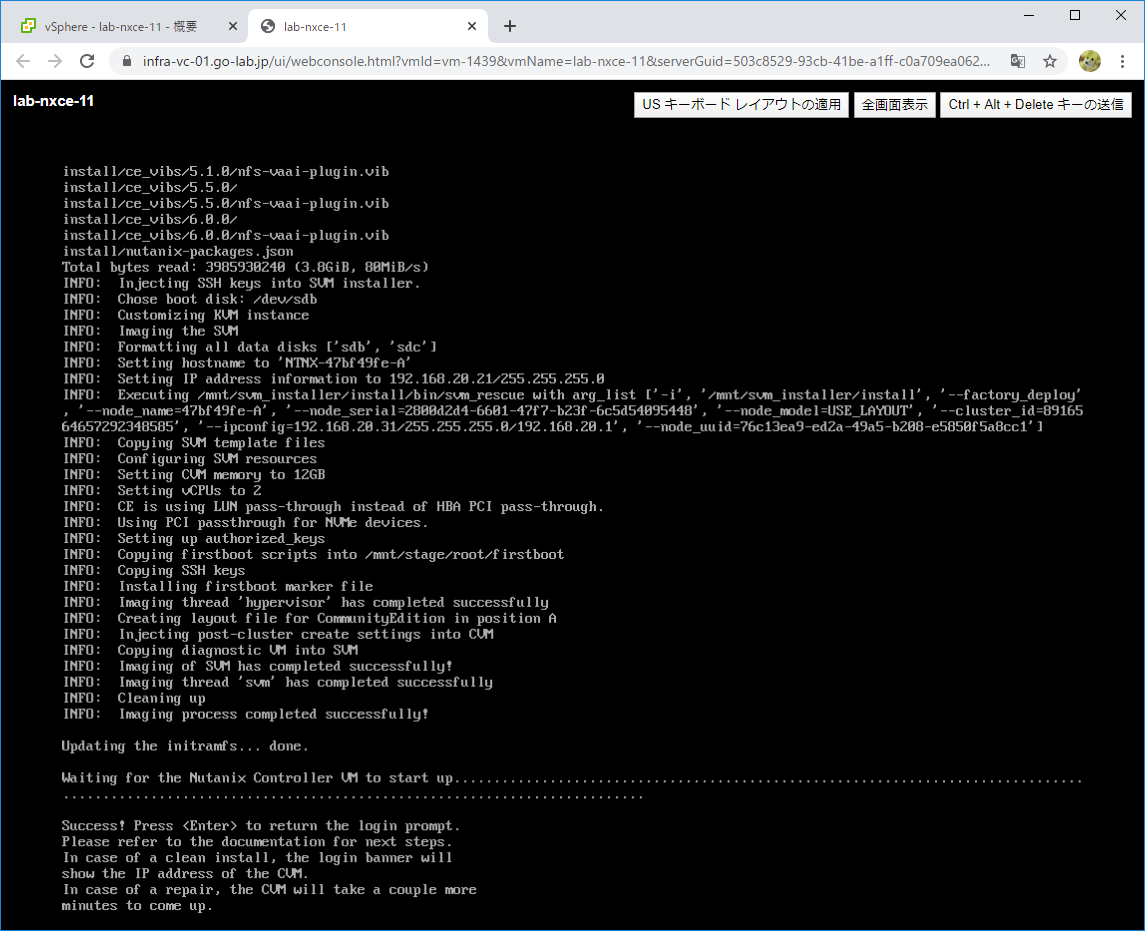Reload the web console page
The image size is (1145, 931).
coord(87,61)
